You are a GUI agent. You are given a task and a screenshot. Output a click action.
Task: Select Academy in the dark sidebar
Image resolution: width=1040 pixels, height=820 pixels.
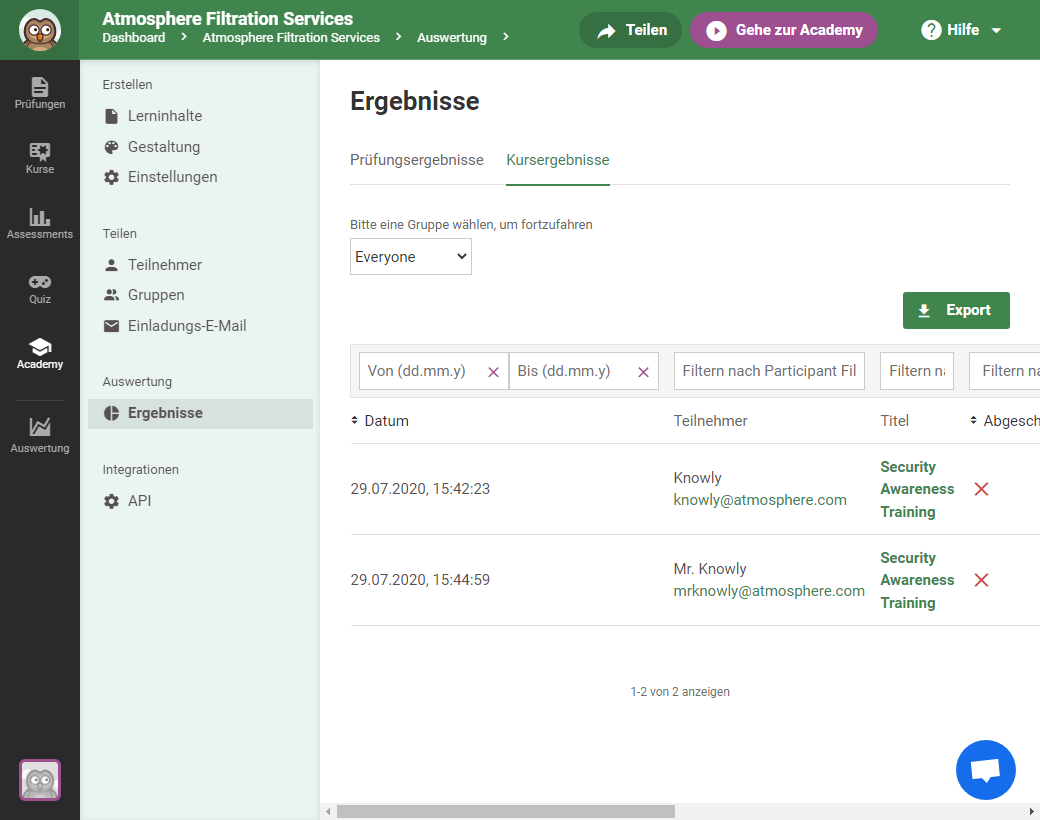click(40, 354)
